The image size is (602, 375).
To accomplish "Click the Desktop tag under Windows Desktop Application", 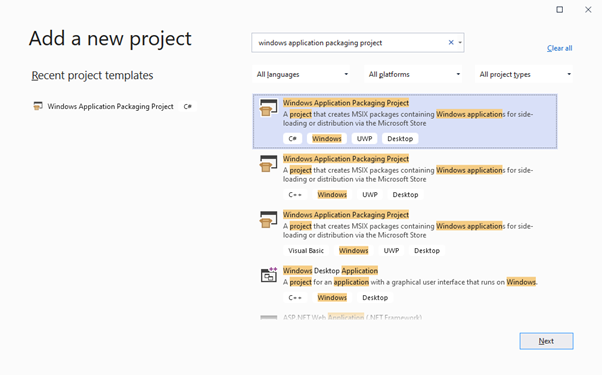I will click(x=375, y=297).
